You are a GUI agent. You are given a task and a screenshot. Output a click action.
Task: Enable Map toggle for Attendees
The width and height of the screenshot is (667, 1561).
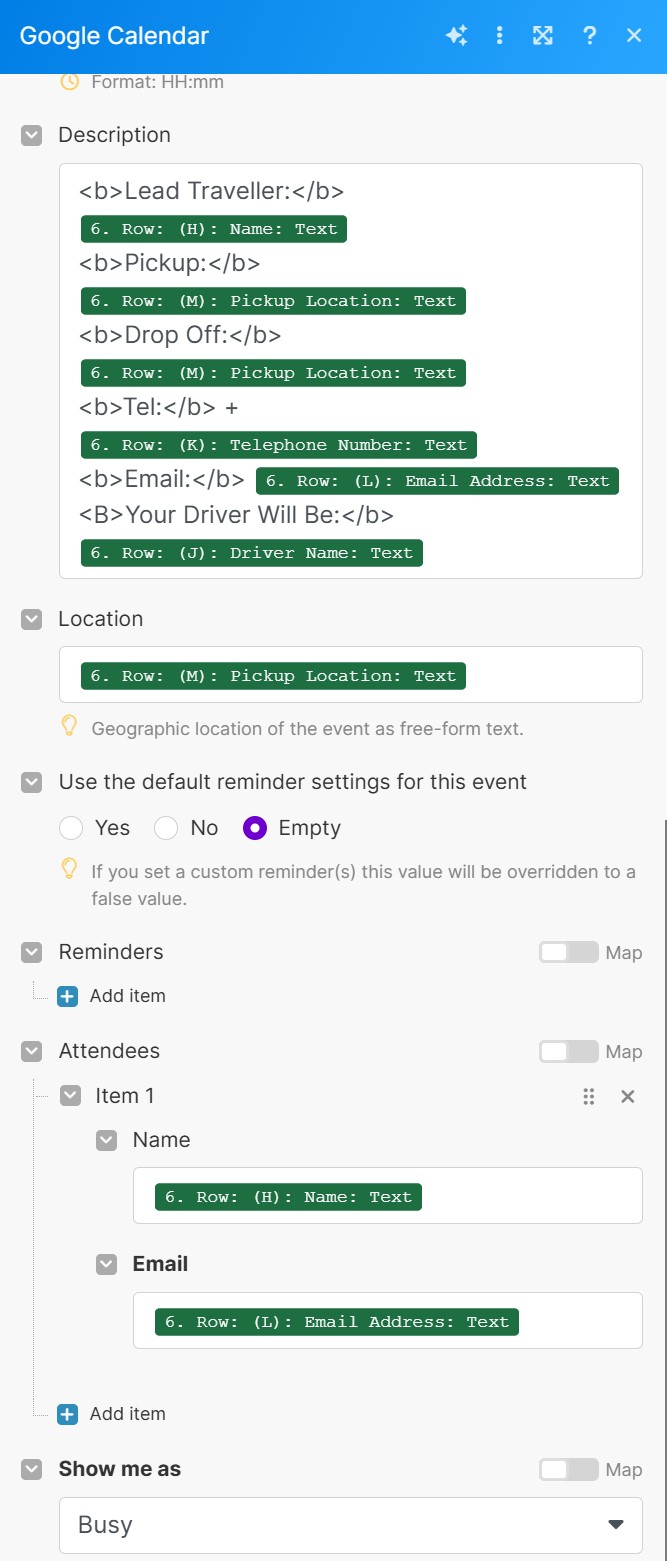[x=568, y=1052]
